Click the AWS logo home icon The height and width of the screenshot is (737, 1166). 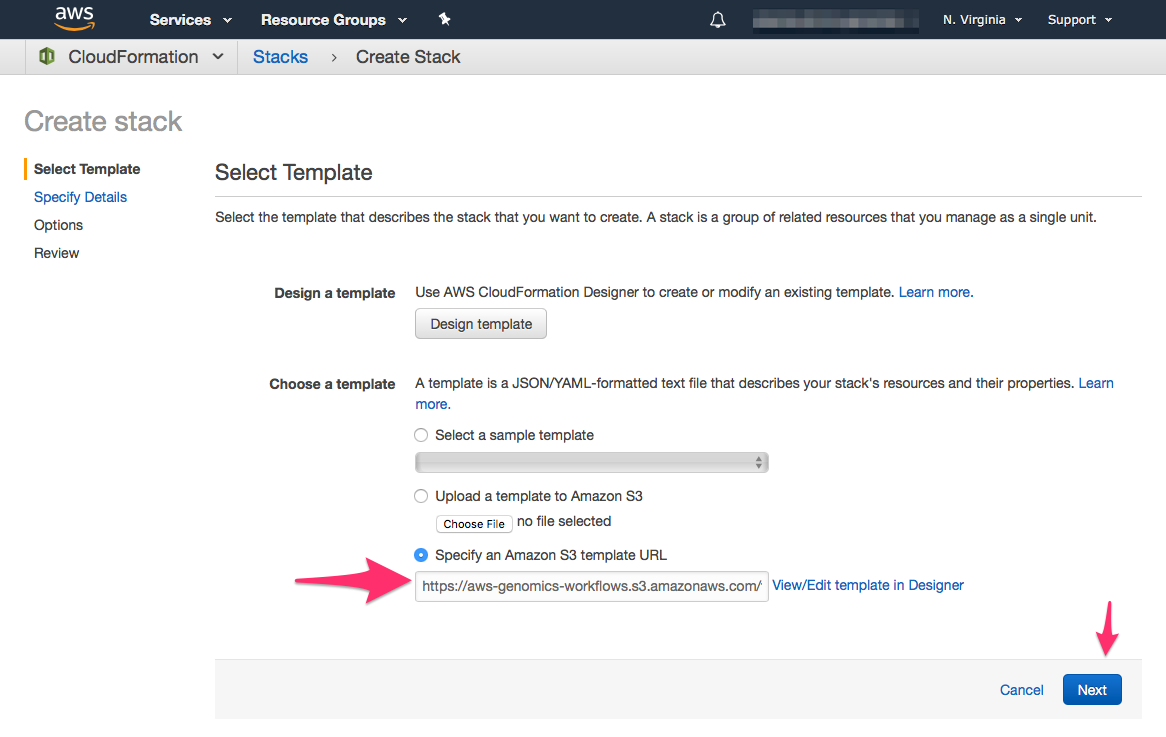(x=74, y=19)
